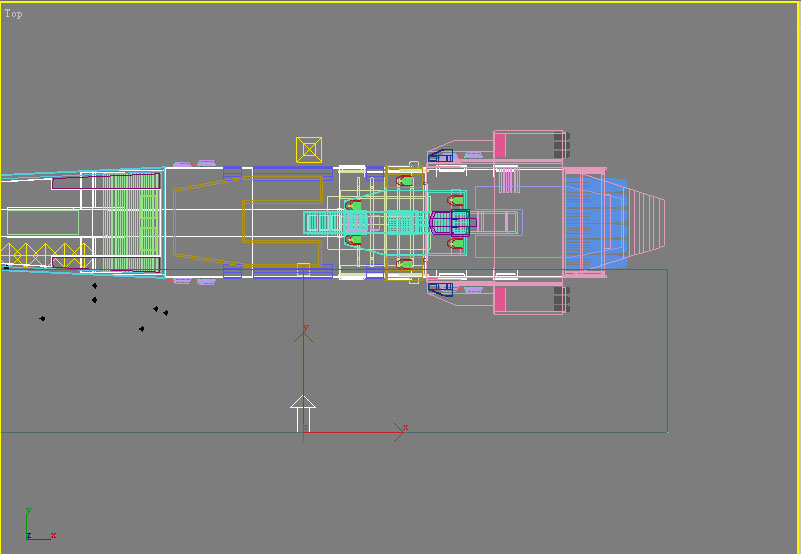Select the dark gray stacked blocks on lower pod
The image size is (801, 554).
coord(561,299)
